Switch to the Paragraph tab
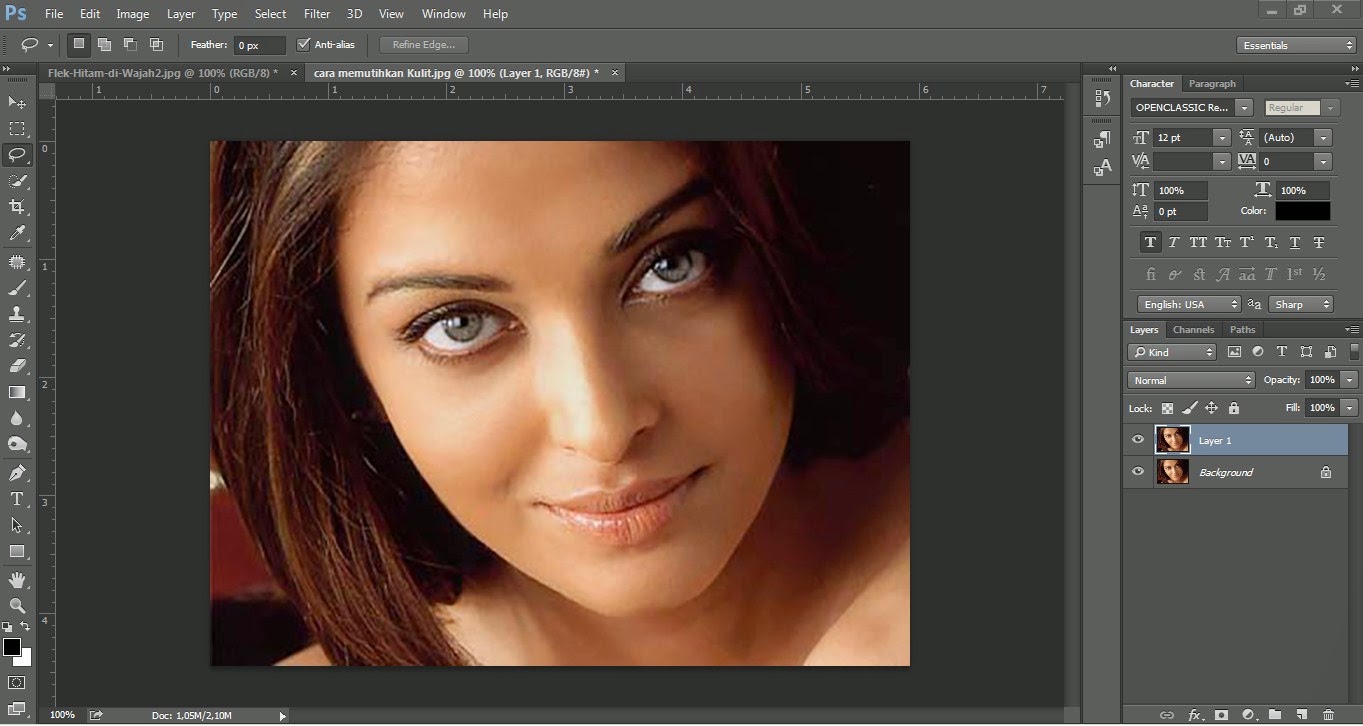This screenshot has height=726, width=1363. 1212,83
